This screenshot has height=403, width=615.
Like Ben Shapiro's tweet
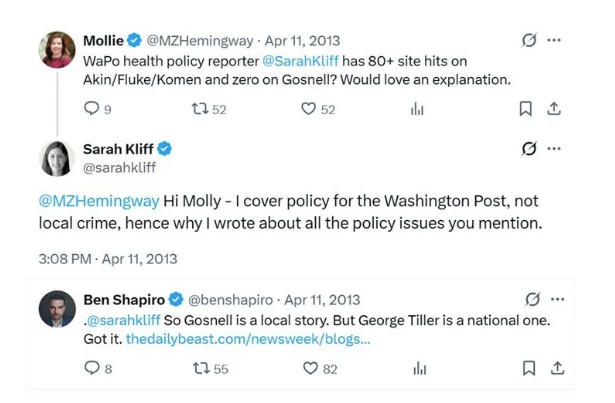[310, 369]
